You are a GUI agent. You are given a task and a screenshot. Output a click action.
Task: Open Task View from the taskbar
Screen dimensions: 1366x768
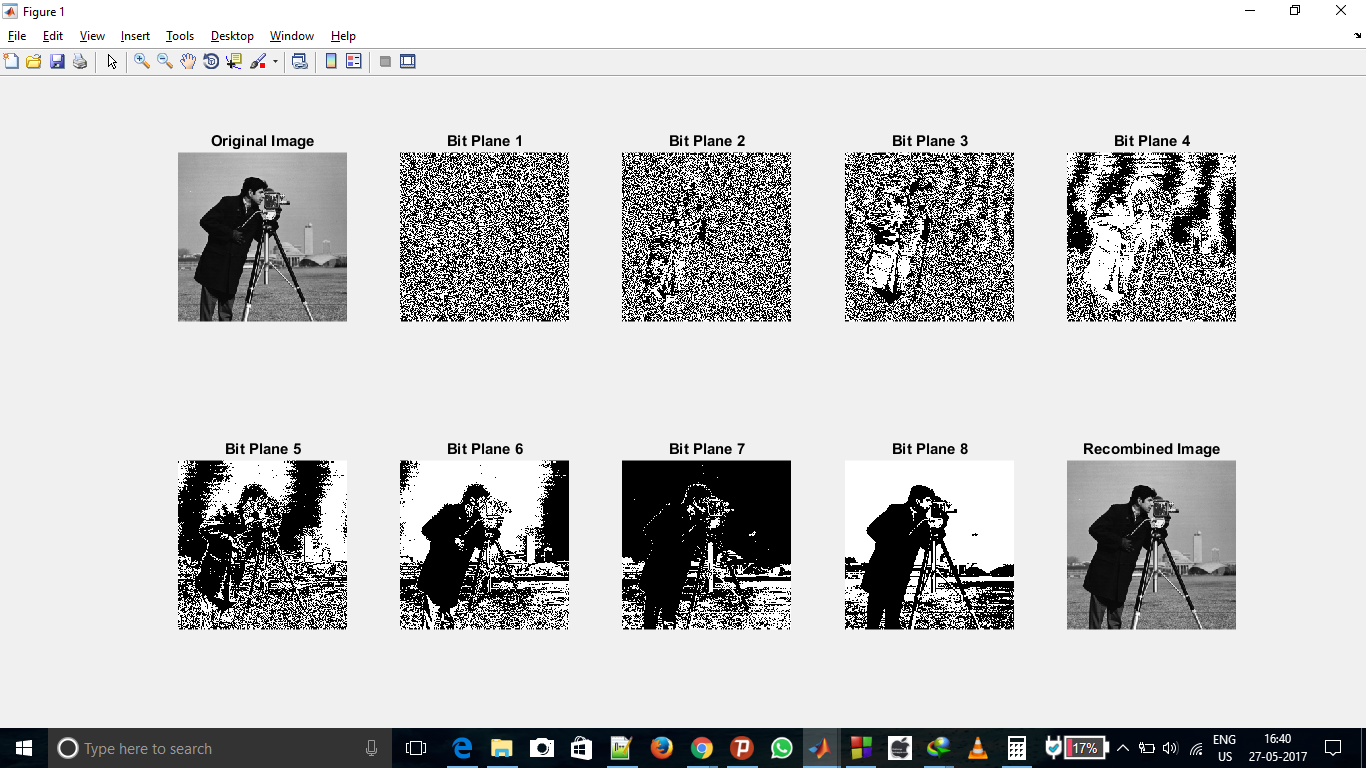tap(416, 748)
